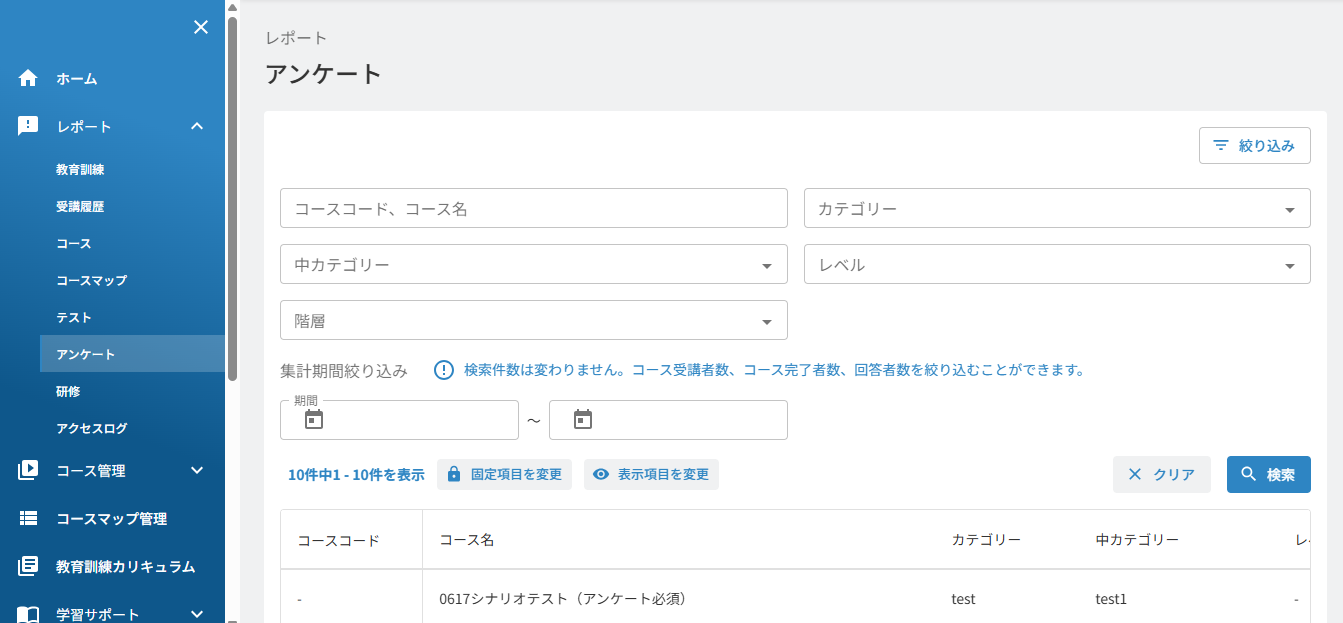Click the 絞り込み filter button
The image size is (1343, 623).
point(1254,145)
